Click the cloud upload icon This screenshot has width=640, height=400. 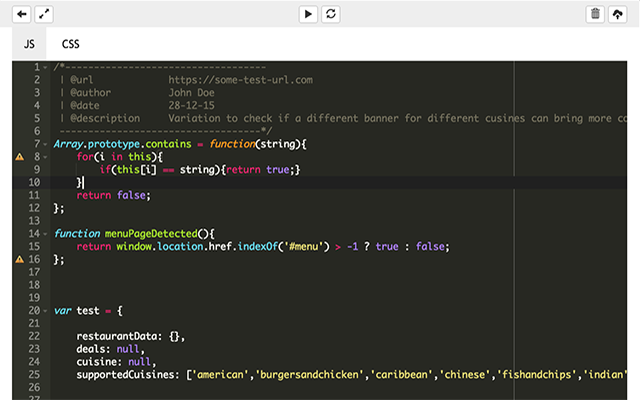point(620,14)
